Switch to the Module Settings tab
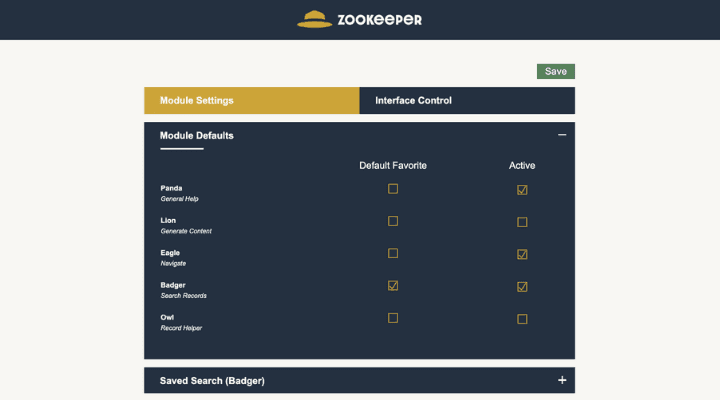The width and height of the screenshot is (720, 400). tap(252, 101)
